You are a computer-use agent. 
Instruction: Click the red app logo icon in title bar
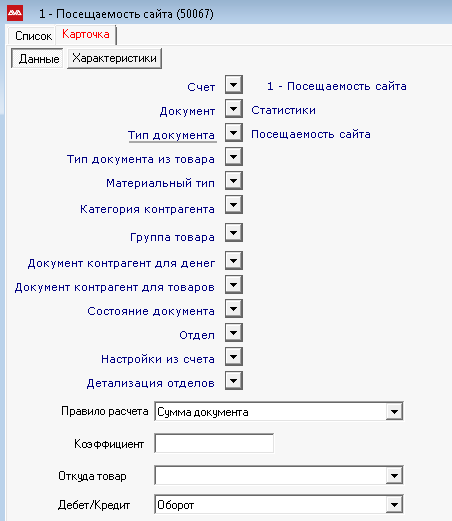point(15,13)
